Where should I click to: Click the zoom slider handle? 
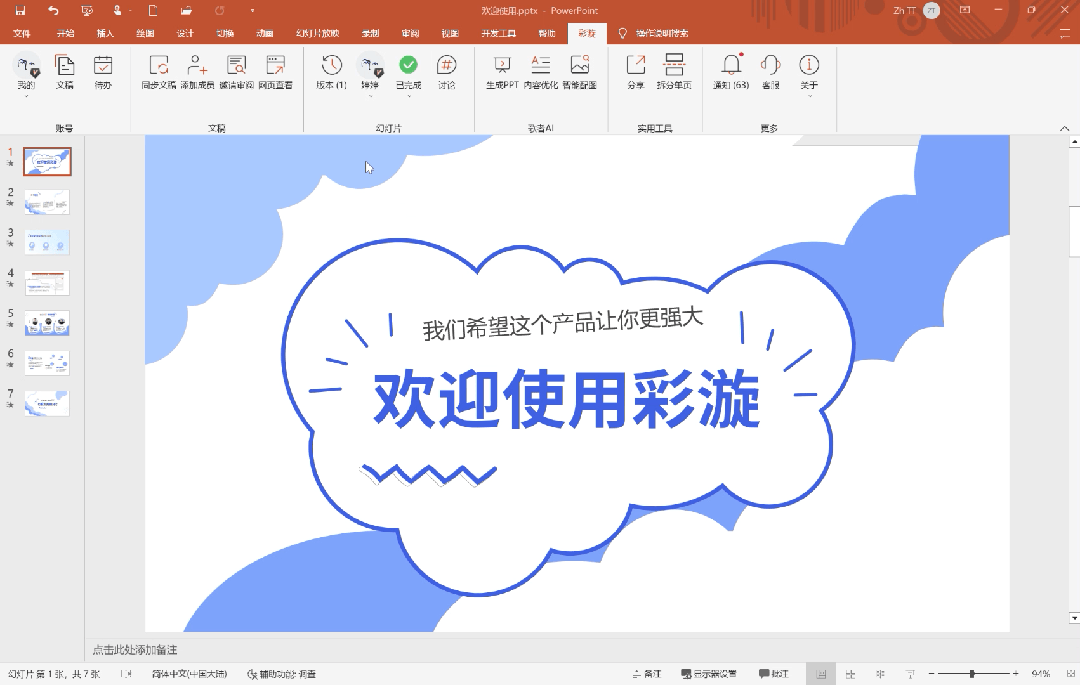[x=972, y=673]
